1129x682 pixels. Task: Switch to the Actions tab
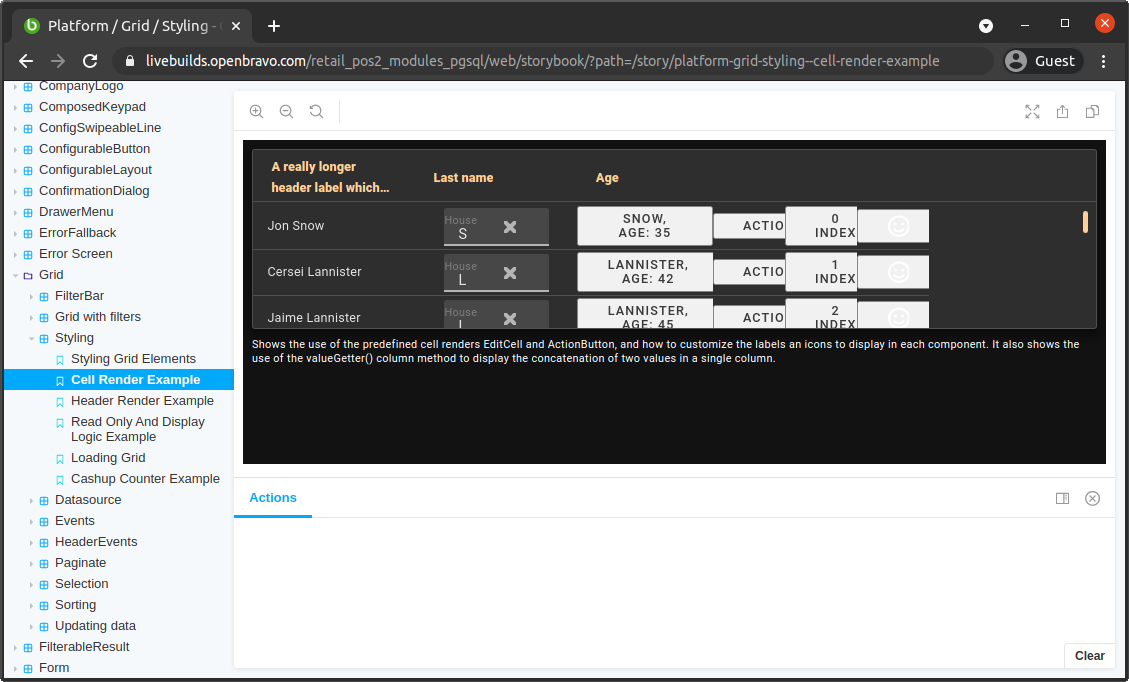[273, 498]
